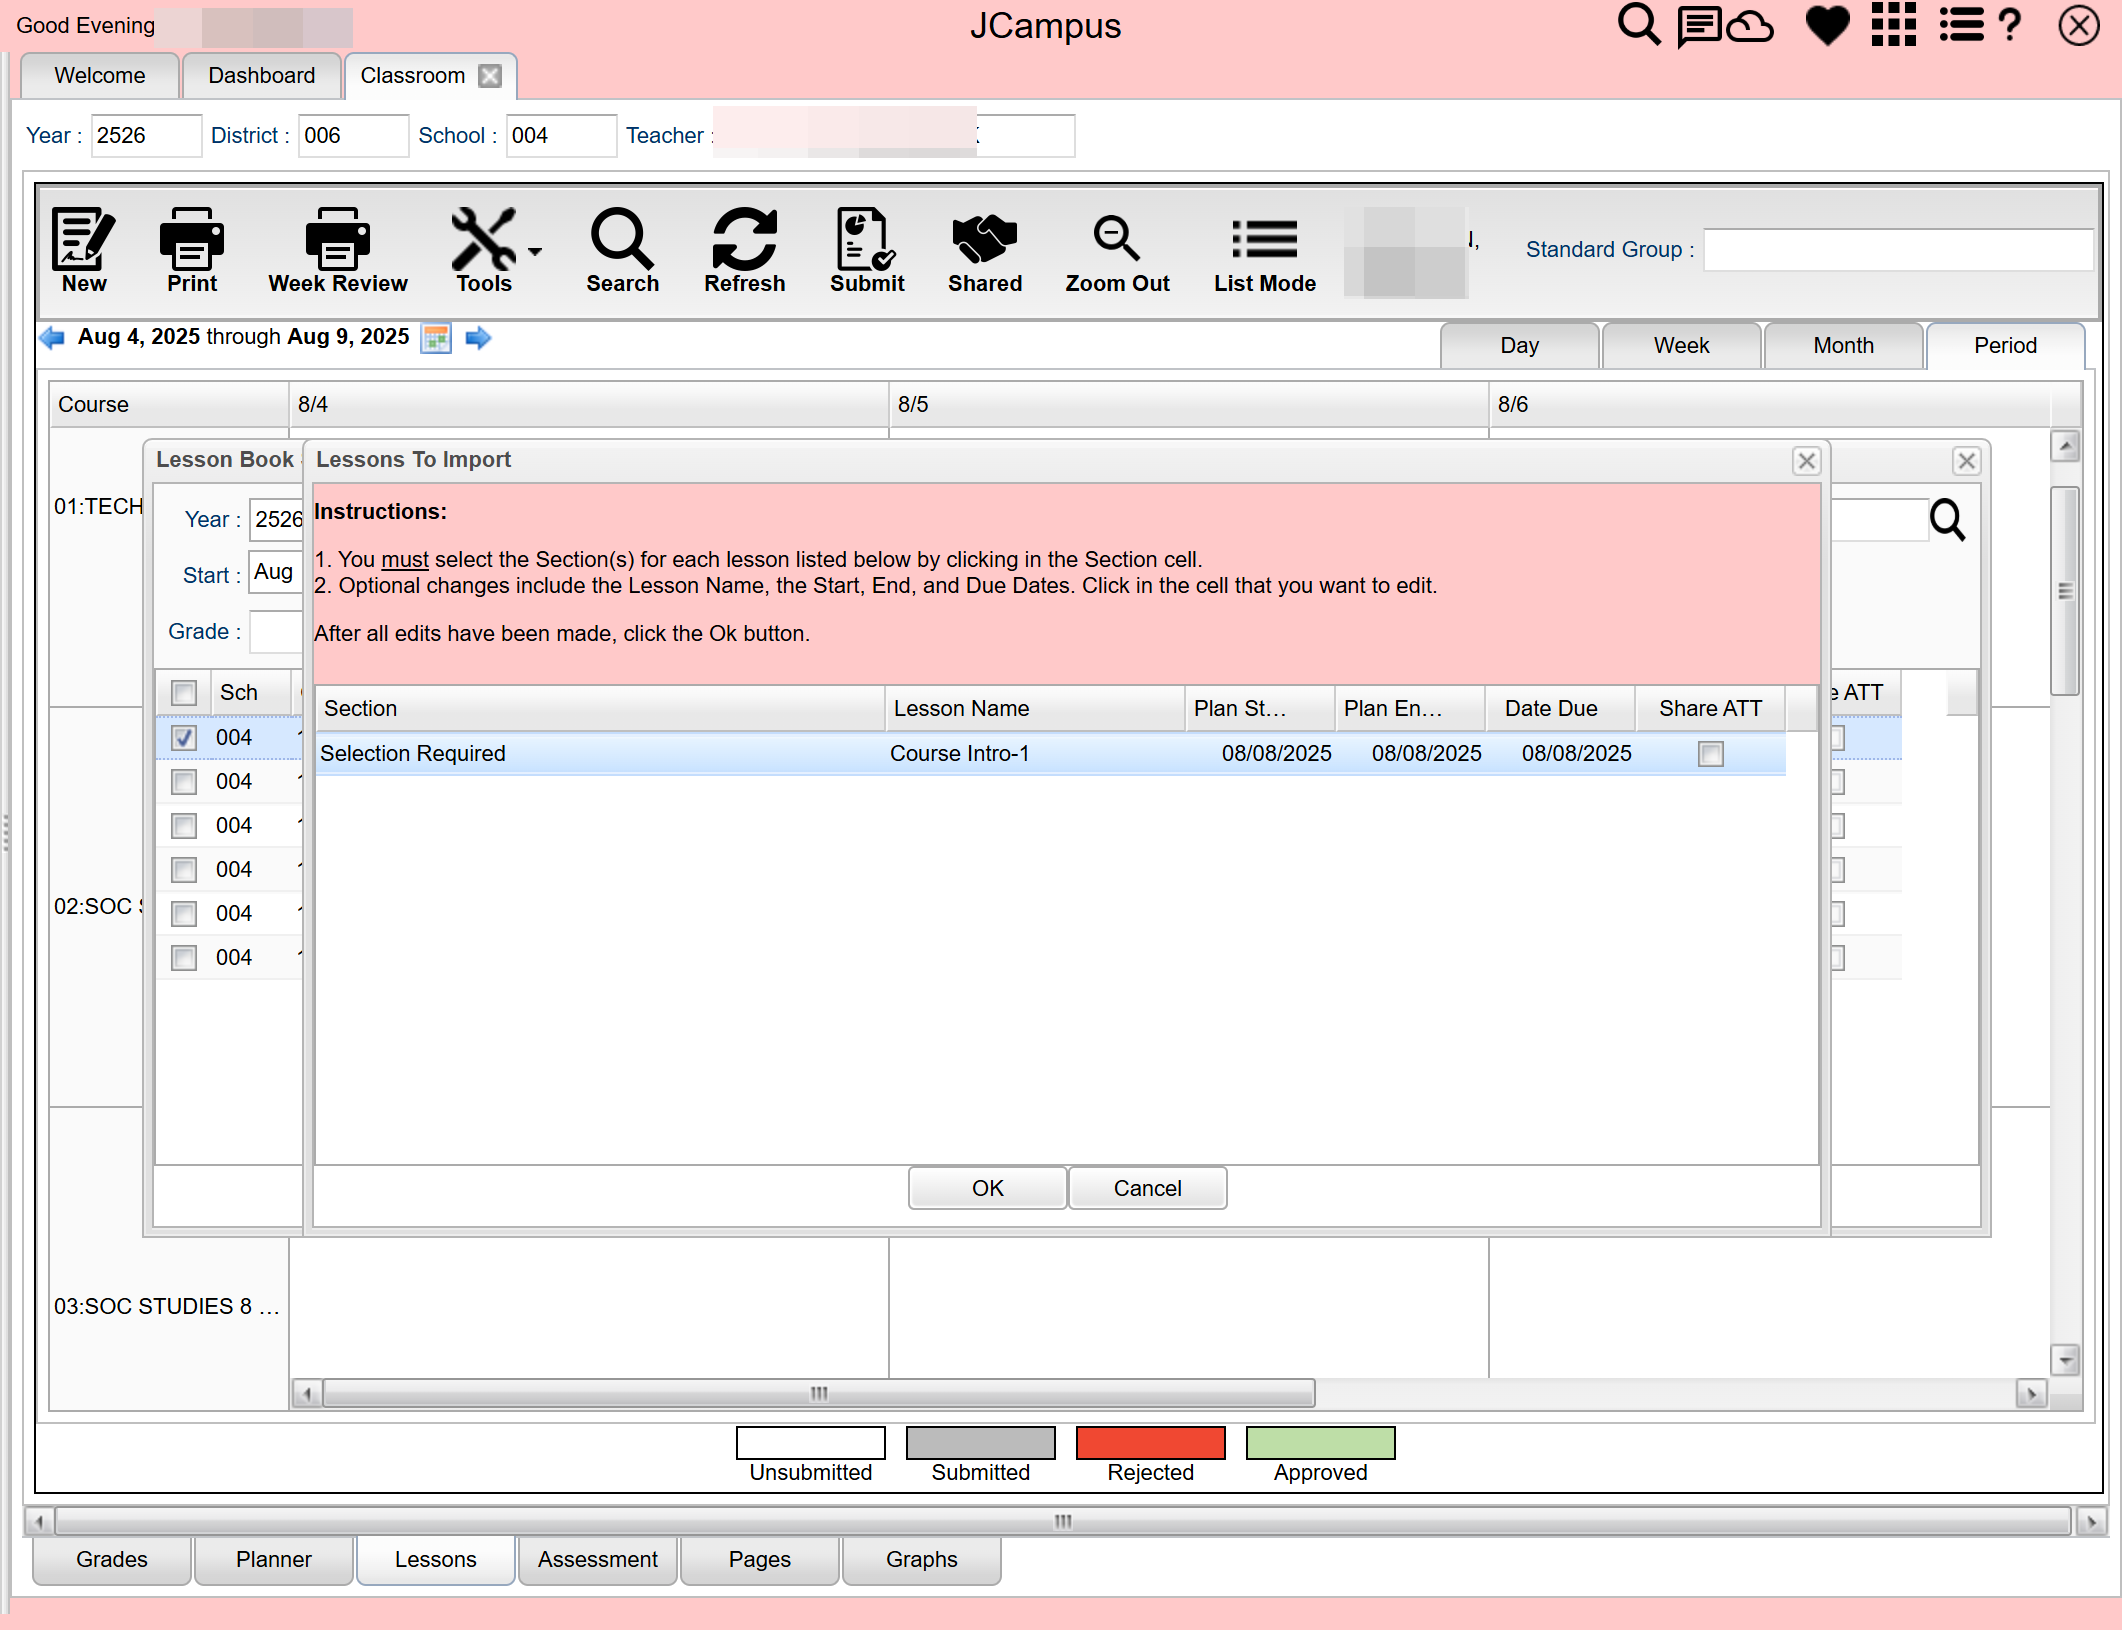Check the sixth 004 row checkbox
This screenshot has width=2122, height=1630.
(x=184, y=958)
